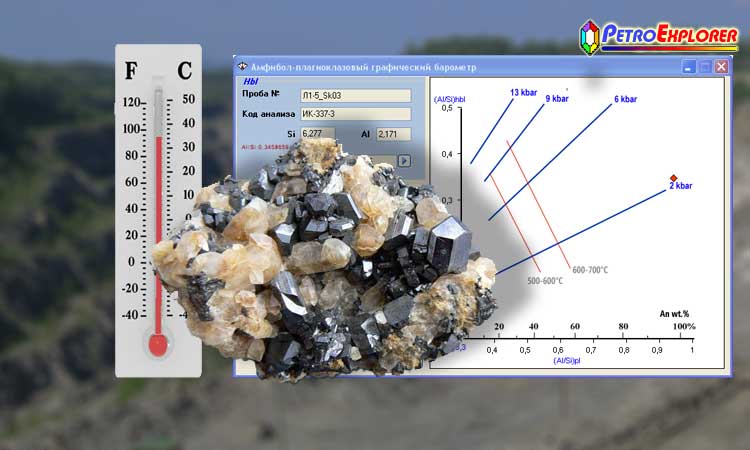
Task: Click the red Al/Si ratio readout text
Action: point(265,147)
